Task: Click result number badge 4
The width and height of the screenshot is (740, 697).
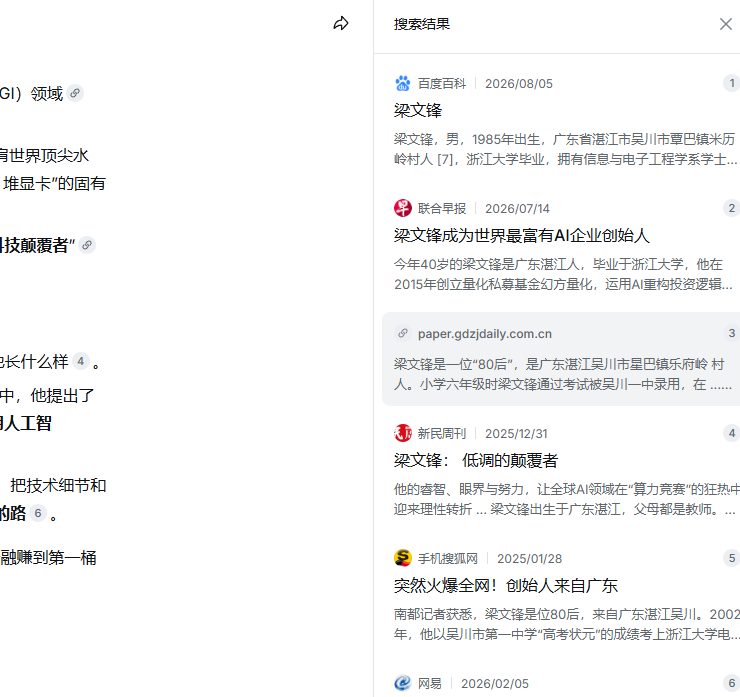Action: 732,433
